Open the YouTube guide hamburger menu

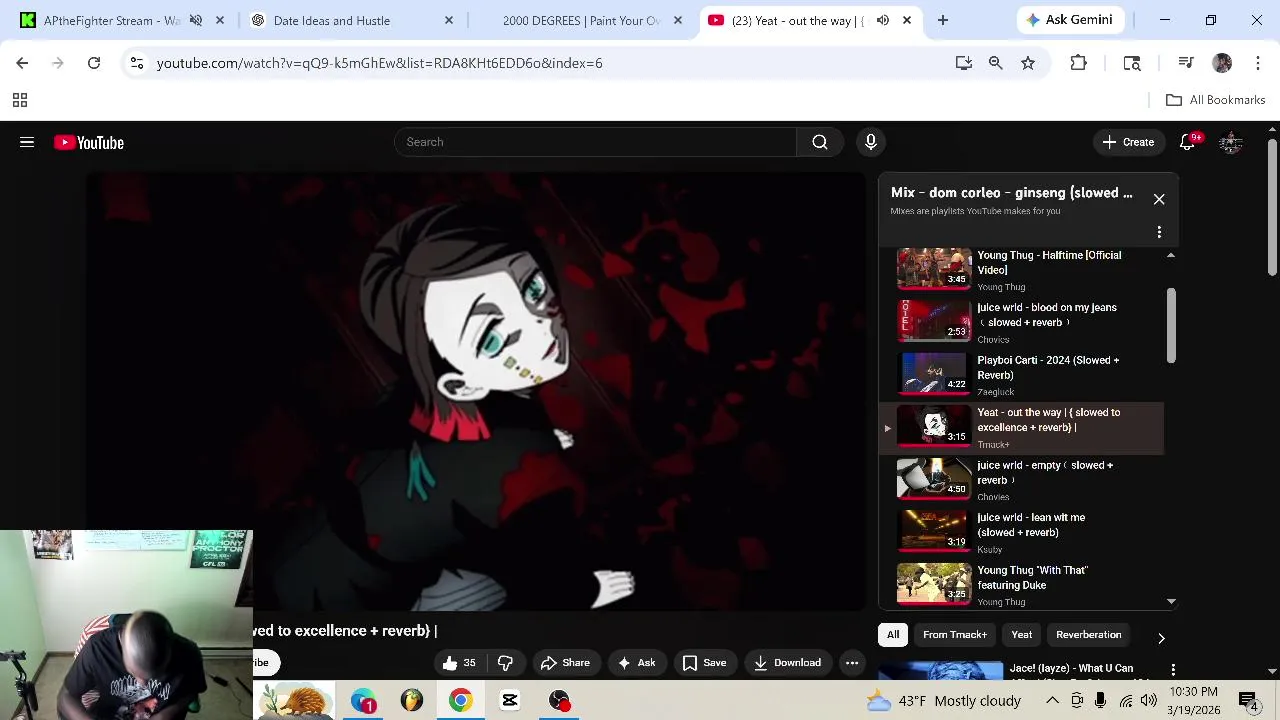click(x=27, y=142)
